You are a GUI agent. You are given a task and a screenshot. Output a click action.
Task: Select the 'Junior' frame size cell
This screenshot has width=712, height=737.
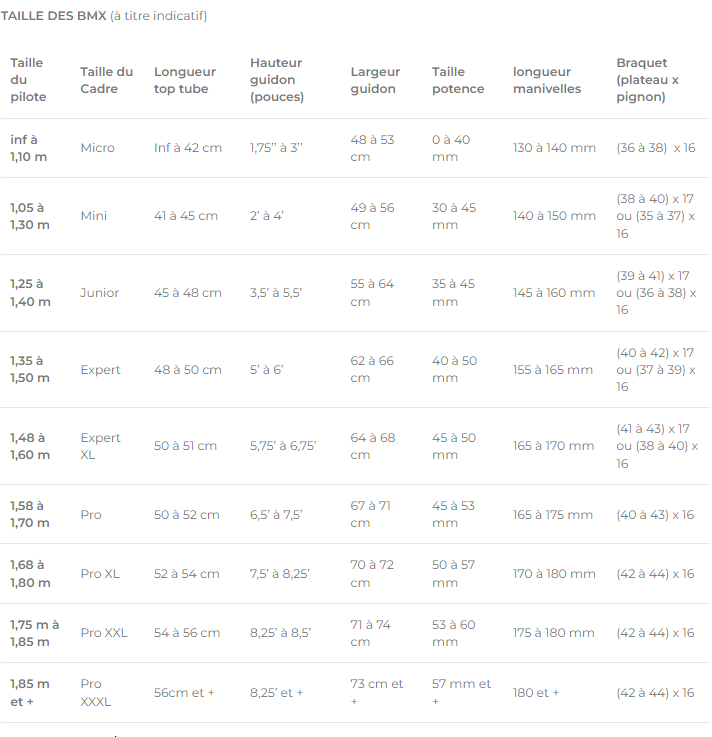tap(99, 293)
